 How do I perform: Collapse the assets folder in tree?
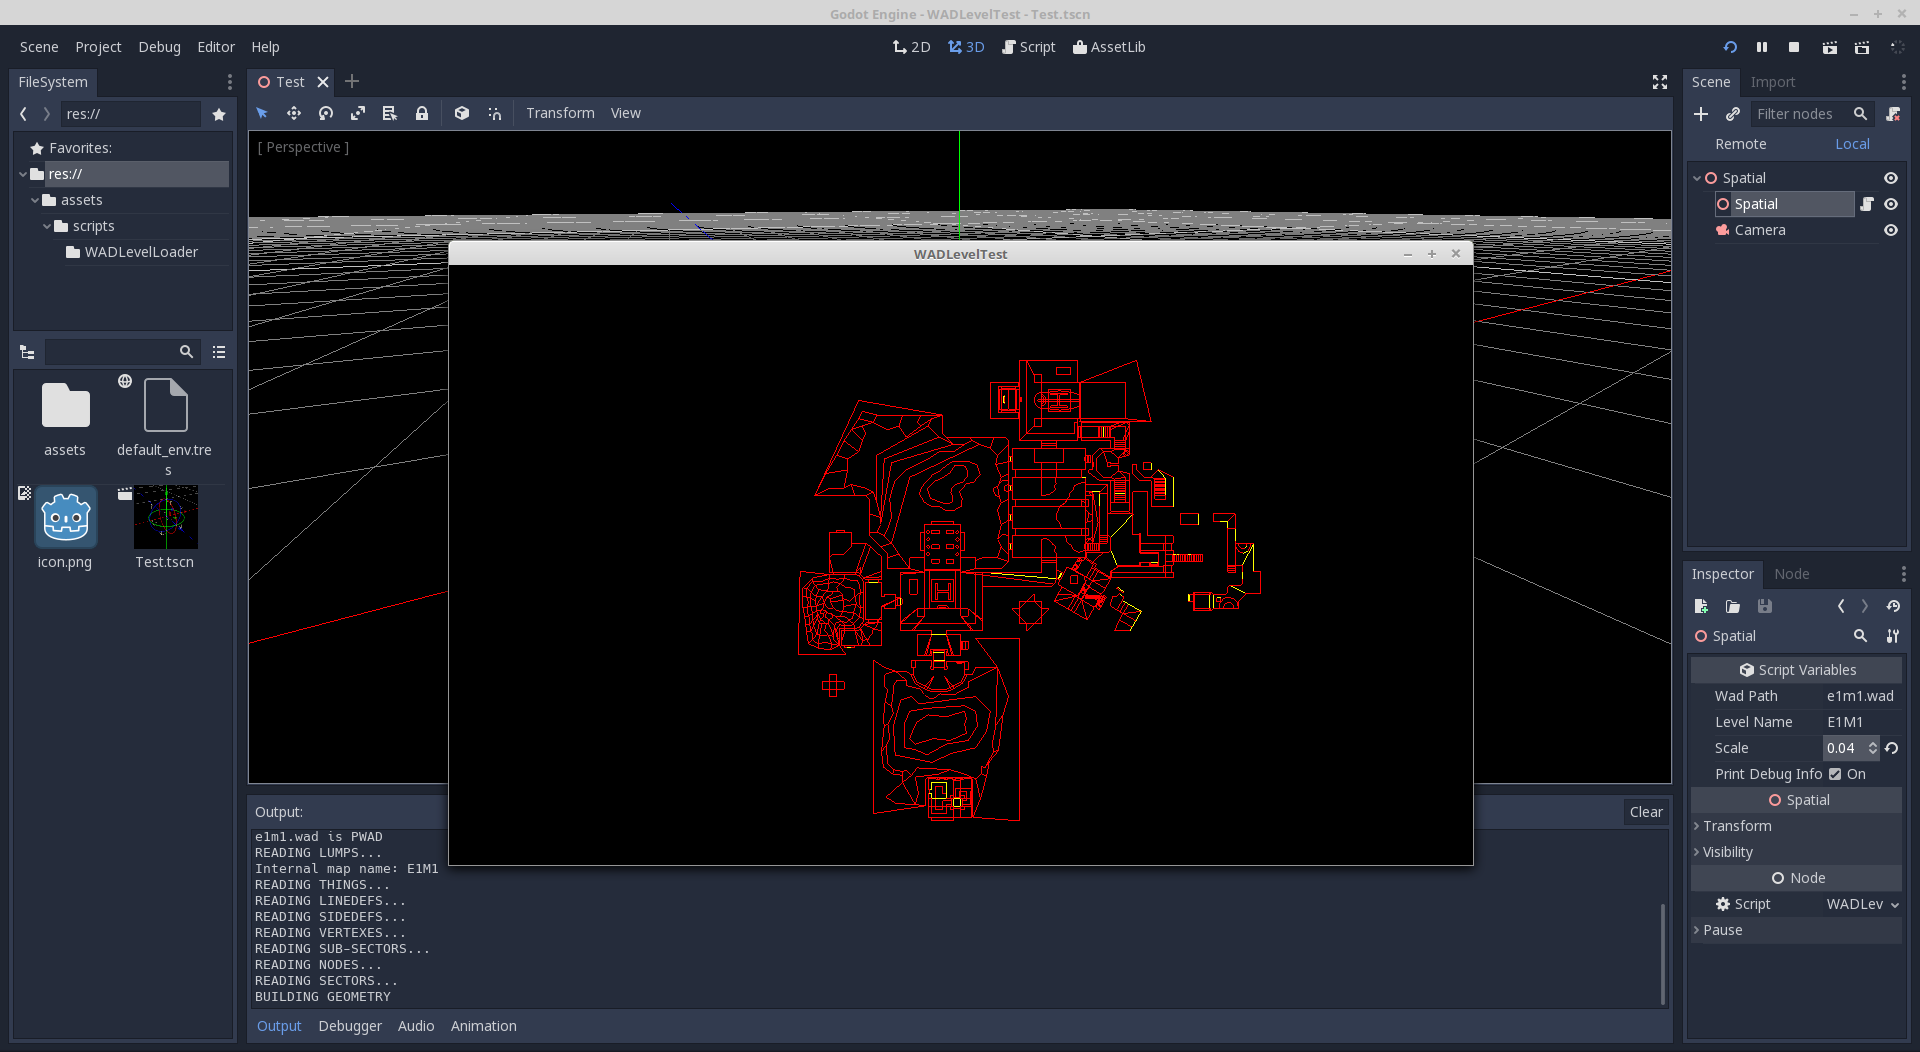[35, 200]
